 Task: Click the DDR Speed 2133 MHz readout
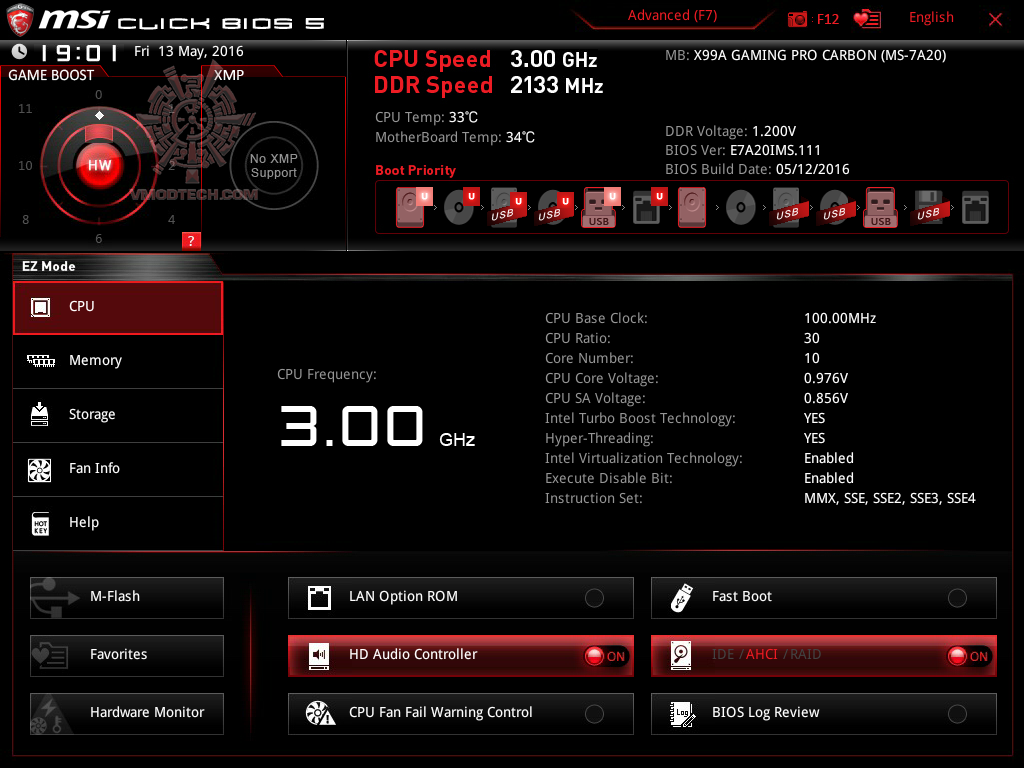488,86
